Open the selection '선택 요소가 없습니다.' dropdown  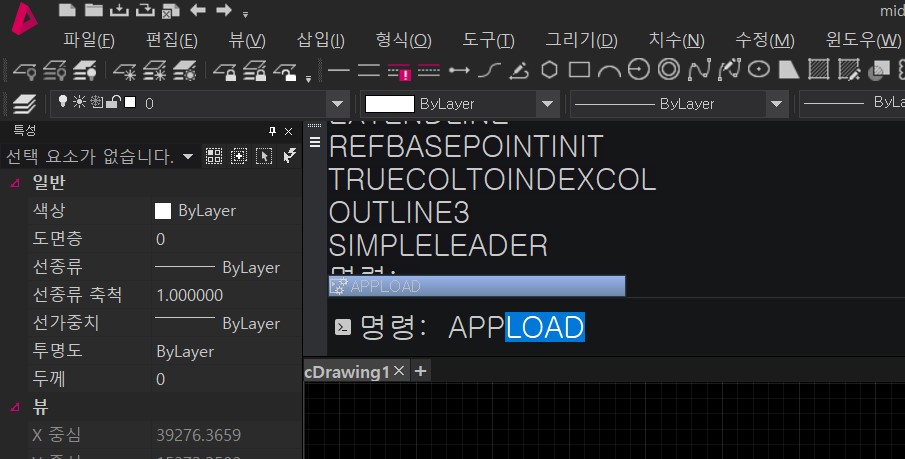pos(188,156)
